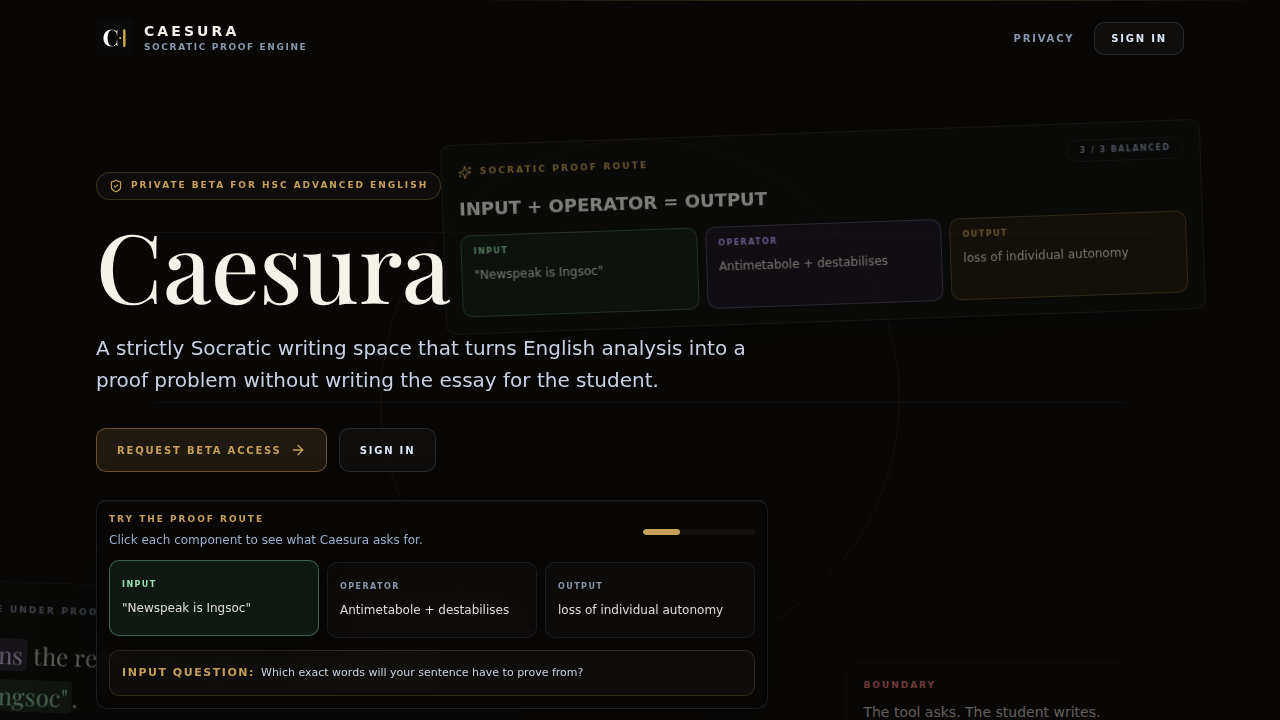This screenshot has height=720, width=1280.
Task: Click the "Boundary" card label
Action: (x=899, y=685)
